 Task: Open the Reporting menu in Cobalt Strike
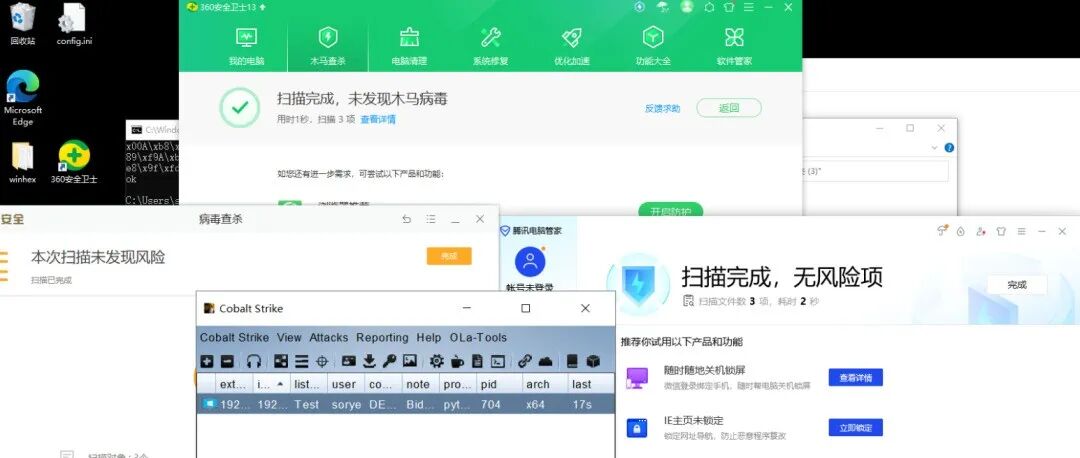click(x=382, y=337)
